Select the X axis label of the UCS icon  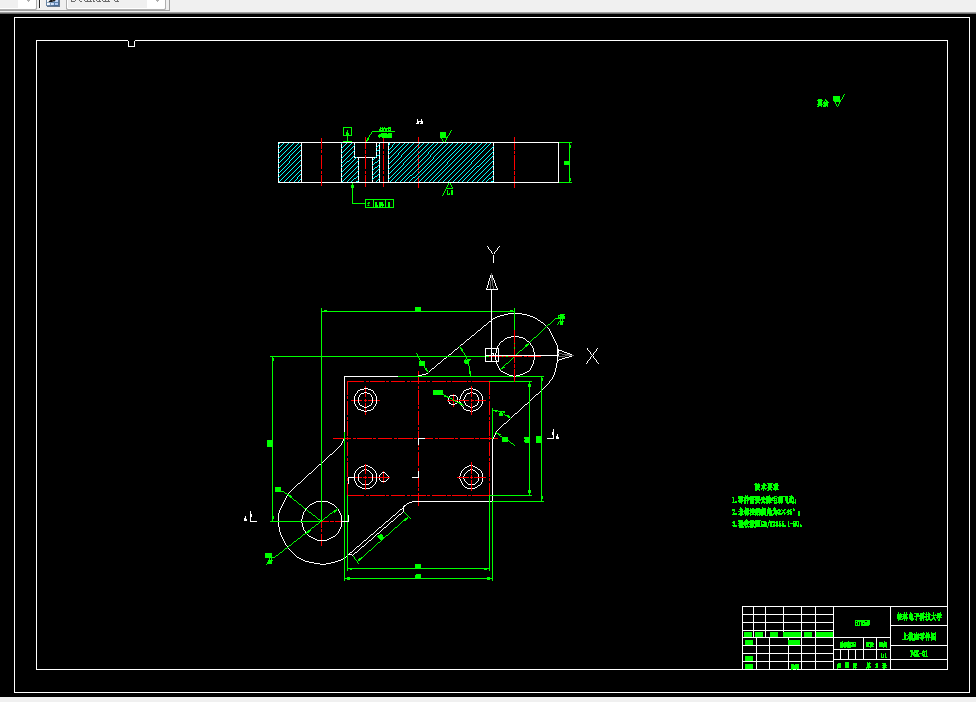(592, 356)
